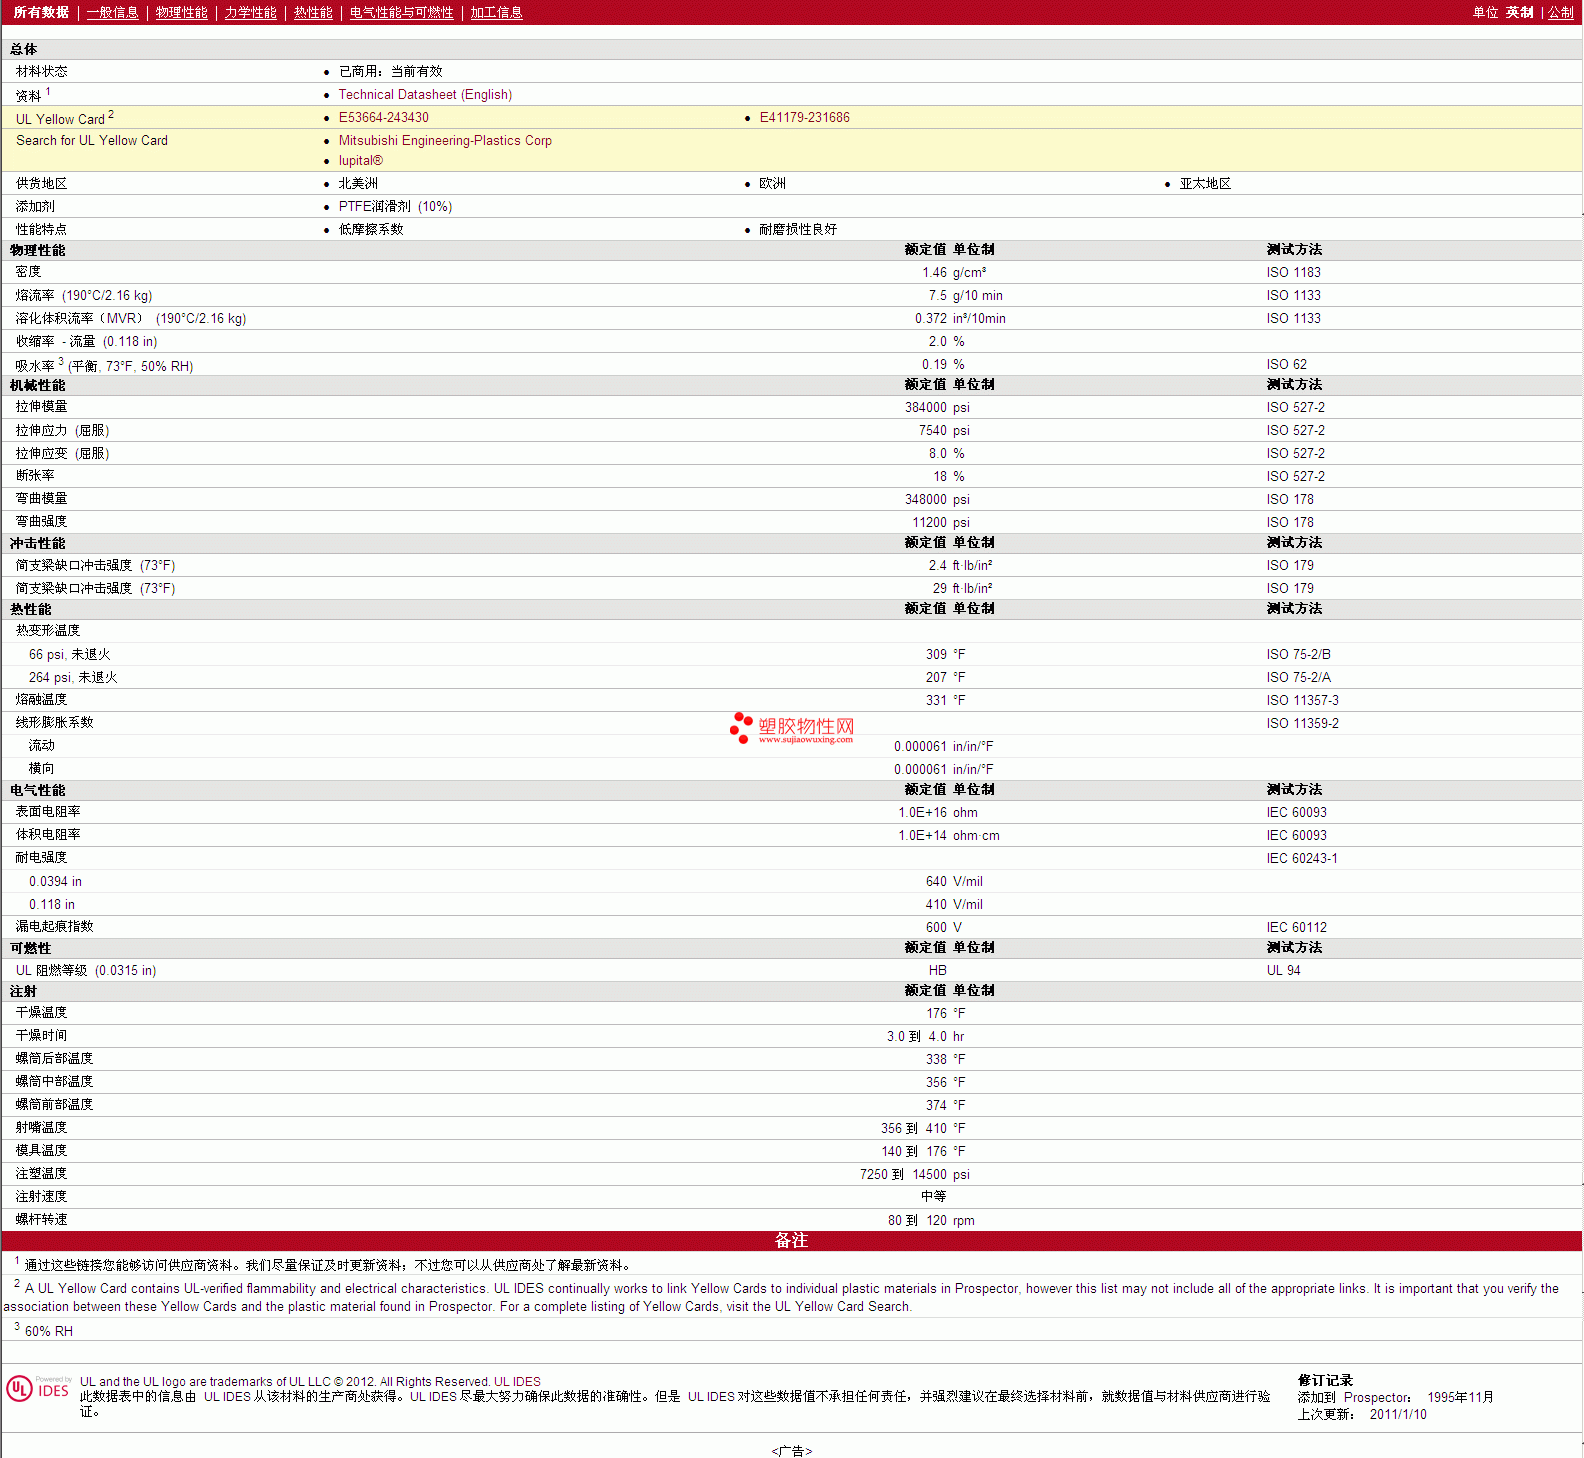Click Search for UL Yellow Card
The height and width of the screenshot is (1458, 1584).
92,140
